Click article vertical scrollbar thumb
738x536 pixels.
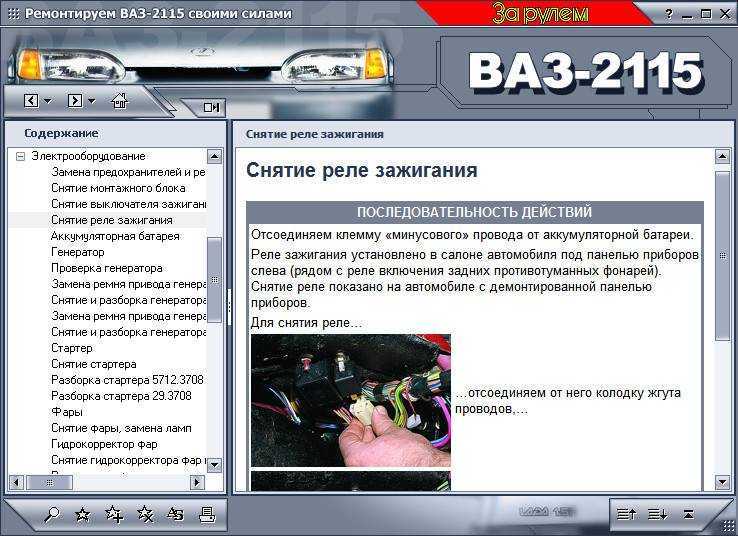pyautogui.click(x=722, y=256)
